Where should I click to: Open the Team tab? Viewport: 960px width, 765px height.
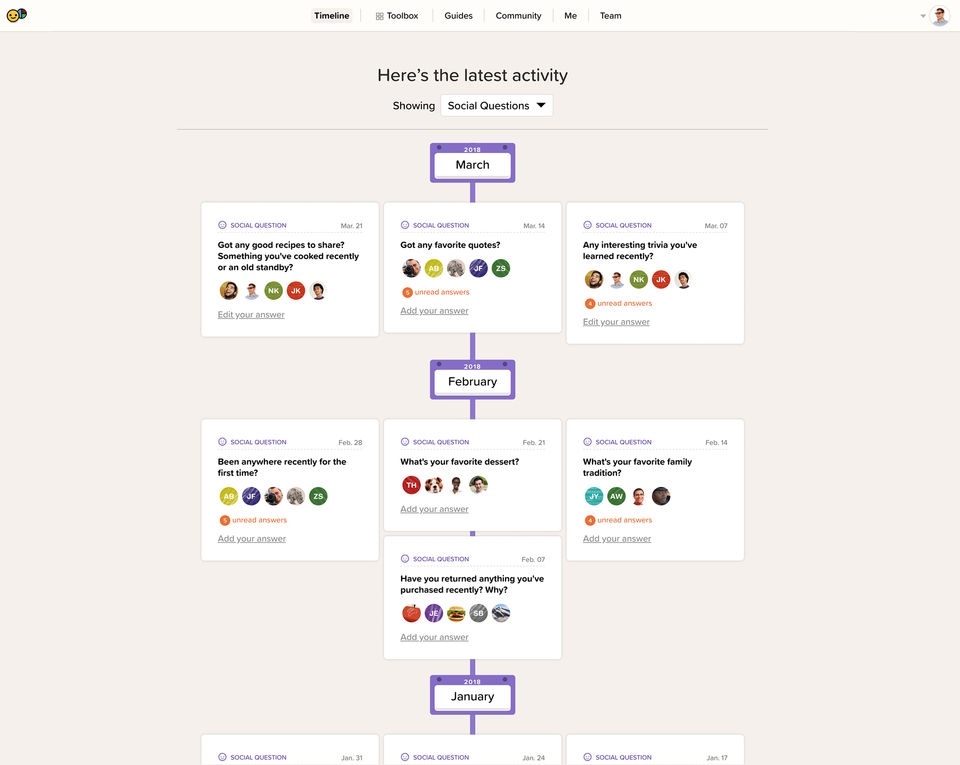(x=610, y=16)
